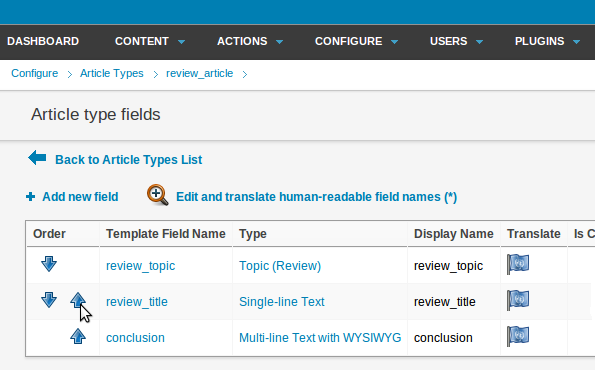Image resolution: width=595 pixels, height=370 pixels.
Task: Click the plus icon for adding field
Action: pos(30,197)
